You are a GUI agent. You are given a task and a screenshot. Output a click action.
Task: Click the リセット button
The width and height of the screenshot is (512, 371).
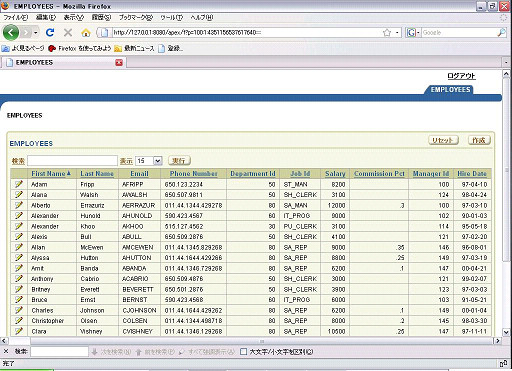pos(443,140)
